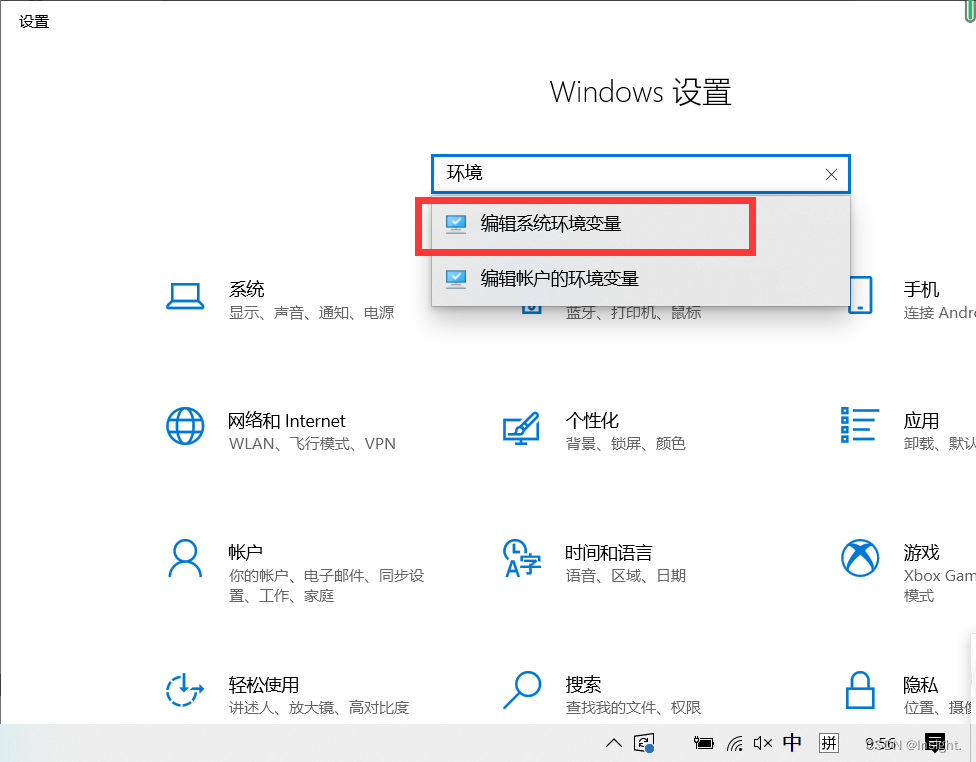This screenshot has width=976, height=762.
Task: Open the 轻松使用 accessibility icon
Action: (185, 690)
